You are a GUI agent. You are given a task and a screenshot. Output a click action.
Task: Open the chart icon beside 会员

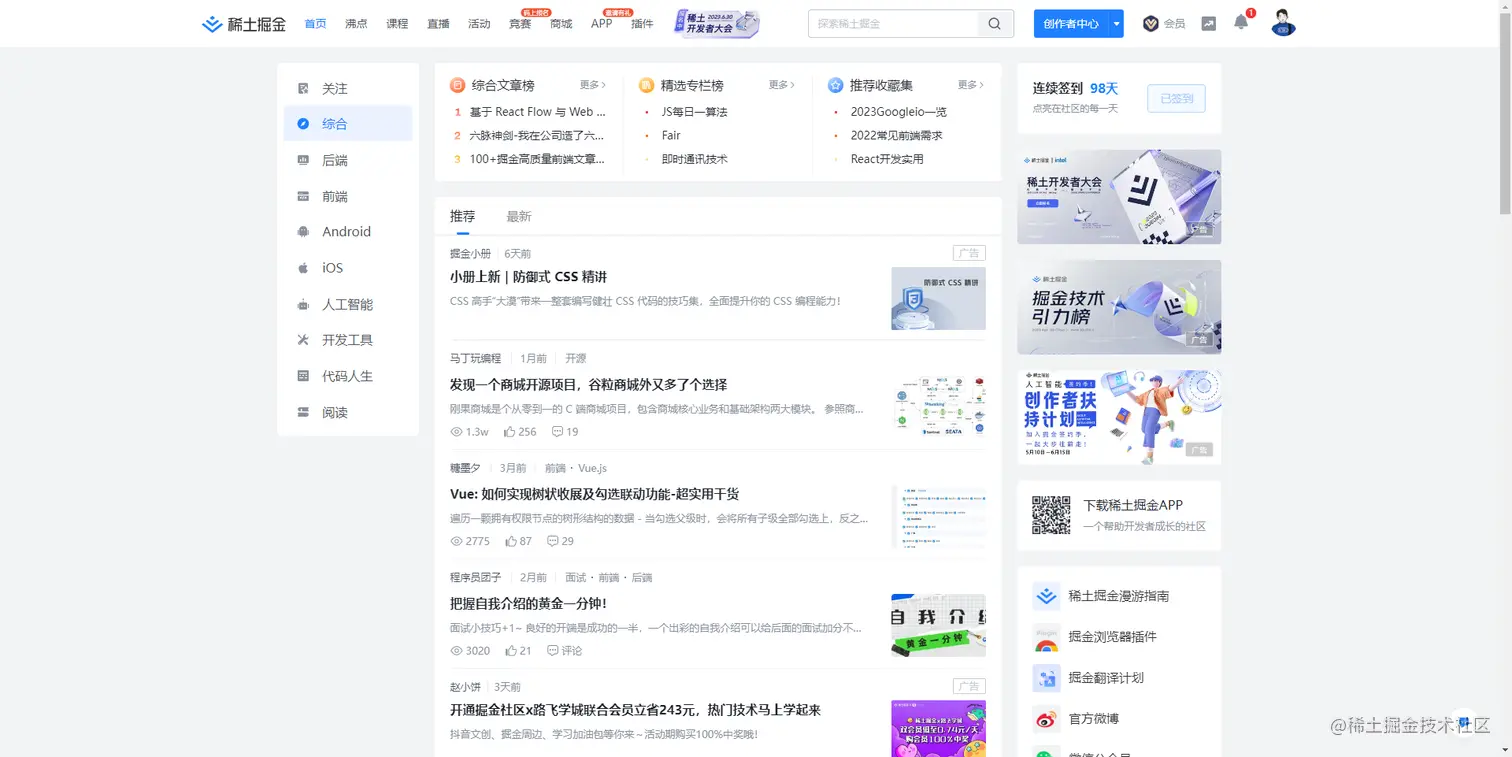tap(1209, 23)
